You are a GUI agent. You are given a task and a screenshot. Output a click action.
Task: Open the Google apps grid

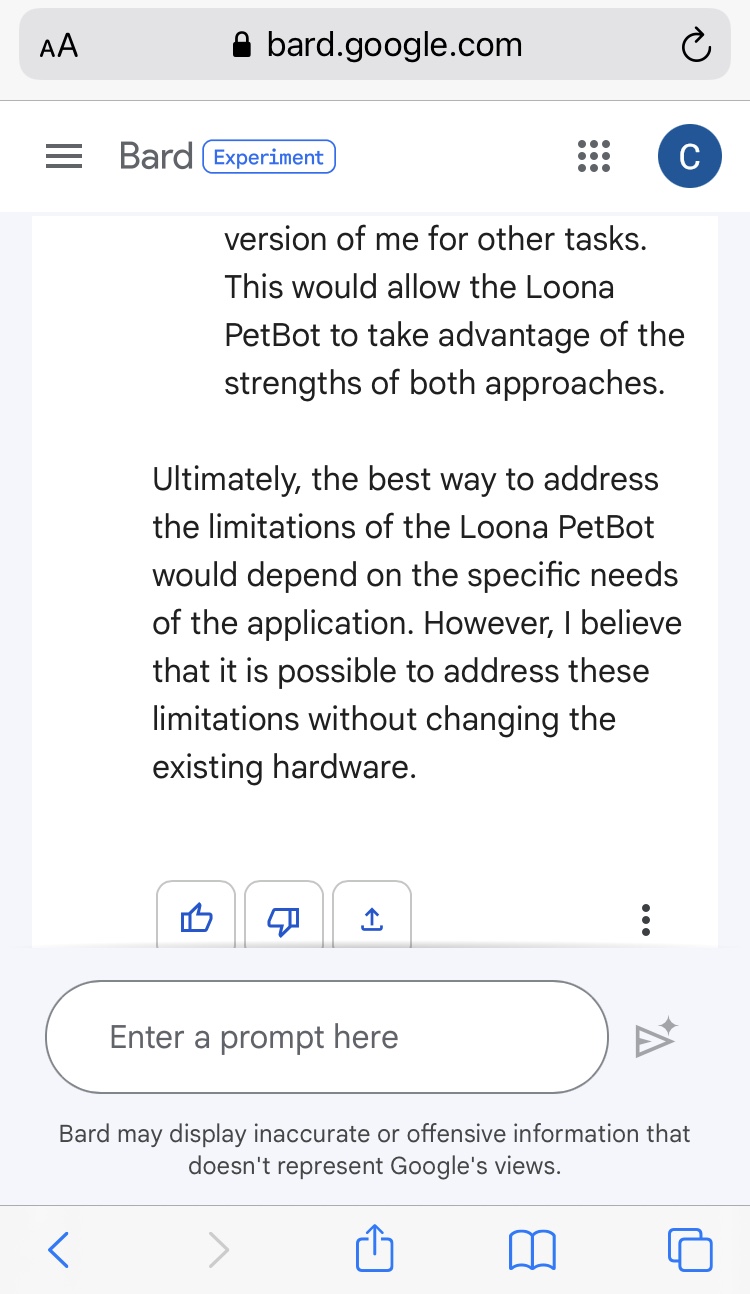click(593, 157)
